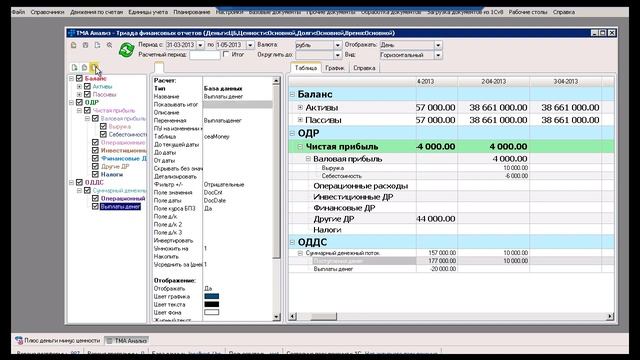Click the properties panel scroll up arrow
This screenshot has height=360, width=640.
coord(276,81)
